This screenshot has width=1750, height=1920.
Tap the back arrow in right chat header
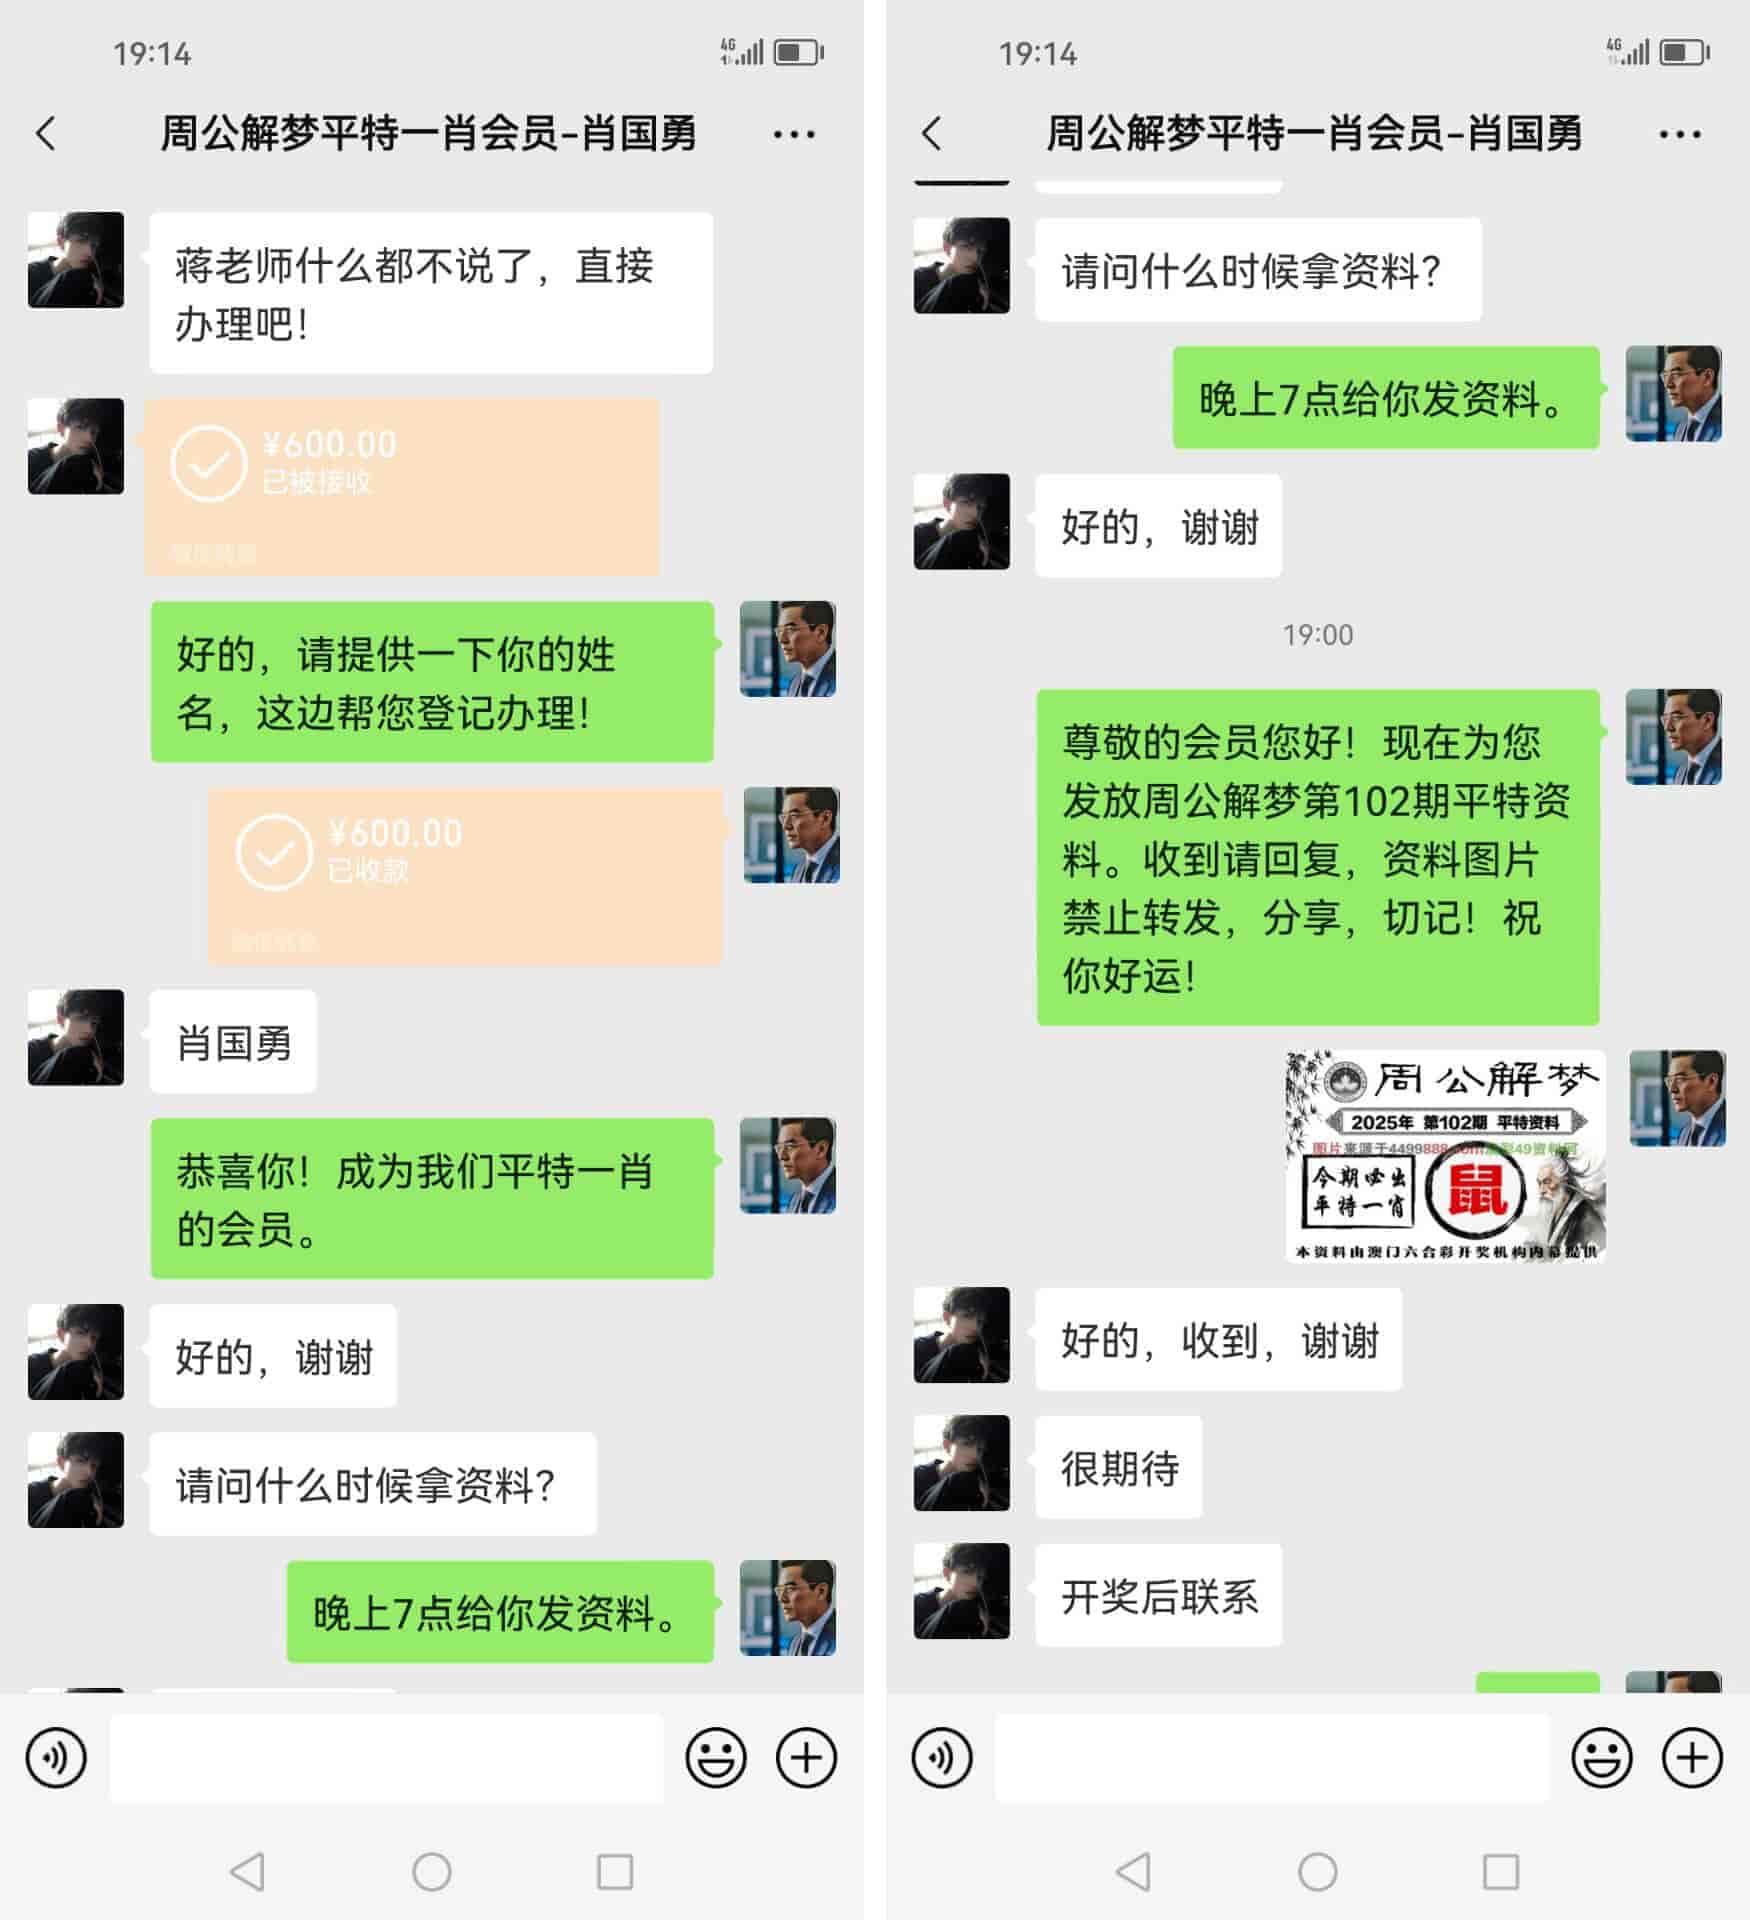tap(932, 133)
